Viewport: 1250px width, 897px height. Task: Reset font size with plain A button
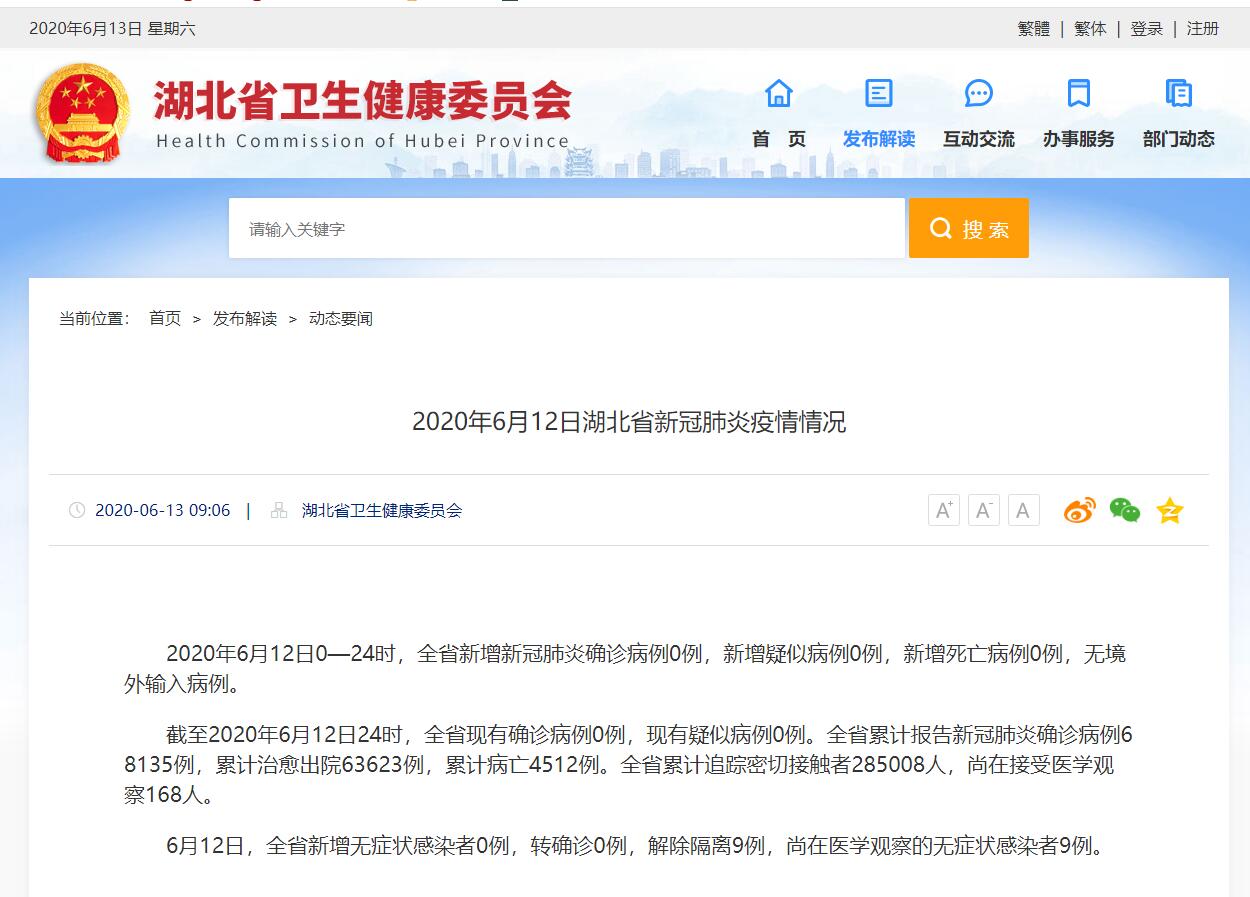pyautogui.click(x=1023, y=511)
